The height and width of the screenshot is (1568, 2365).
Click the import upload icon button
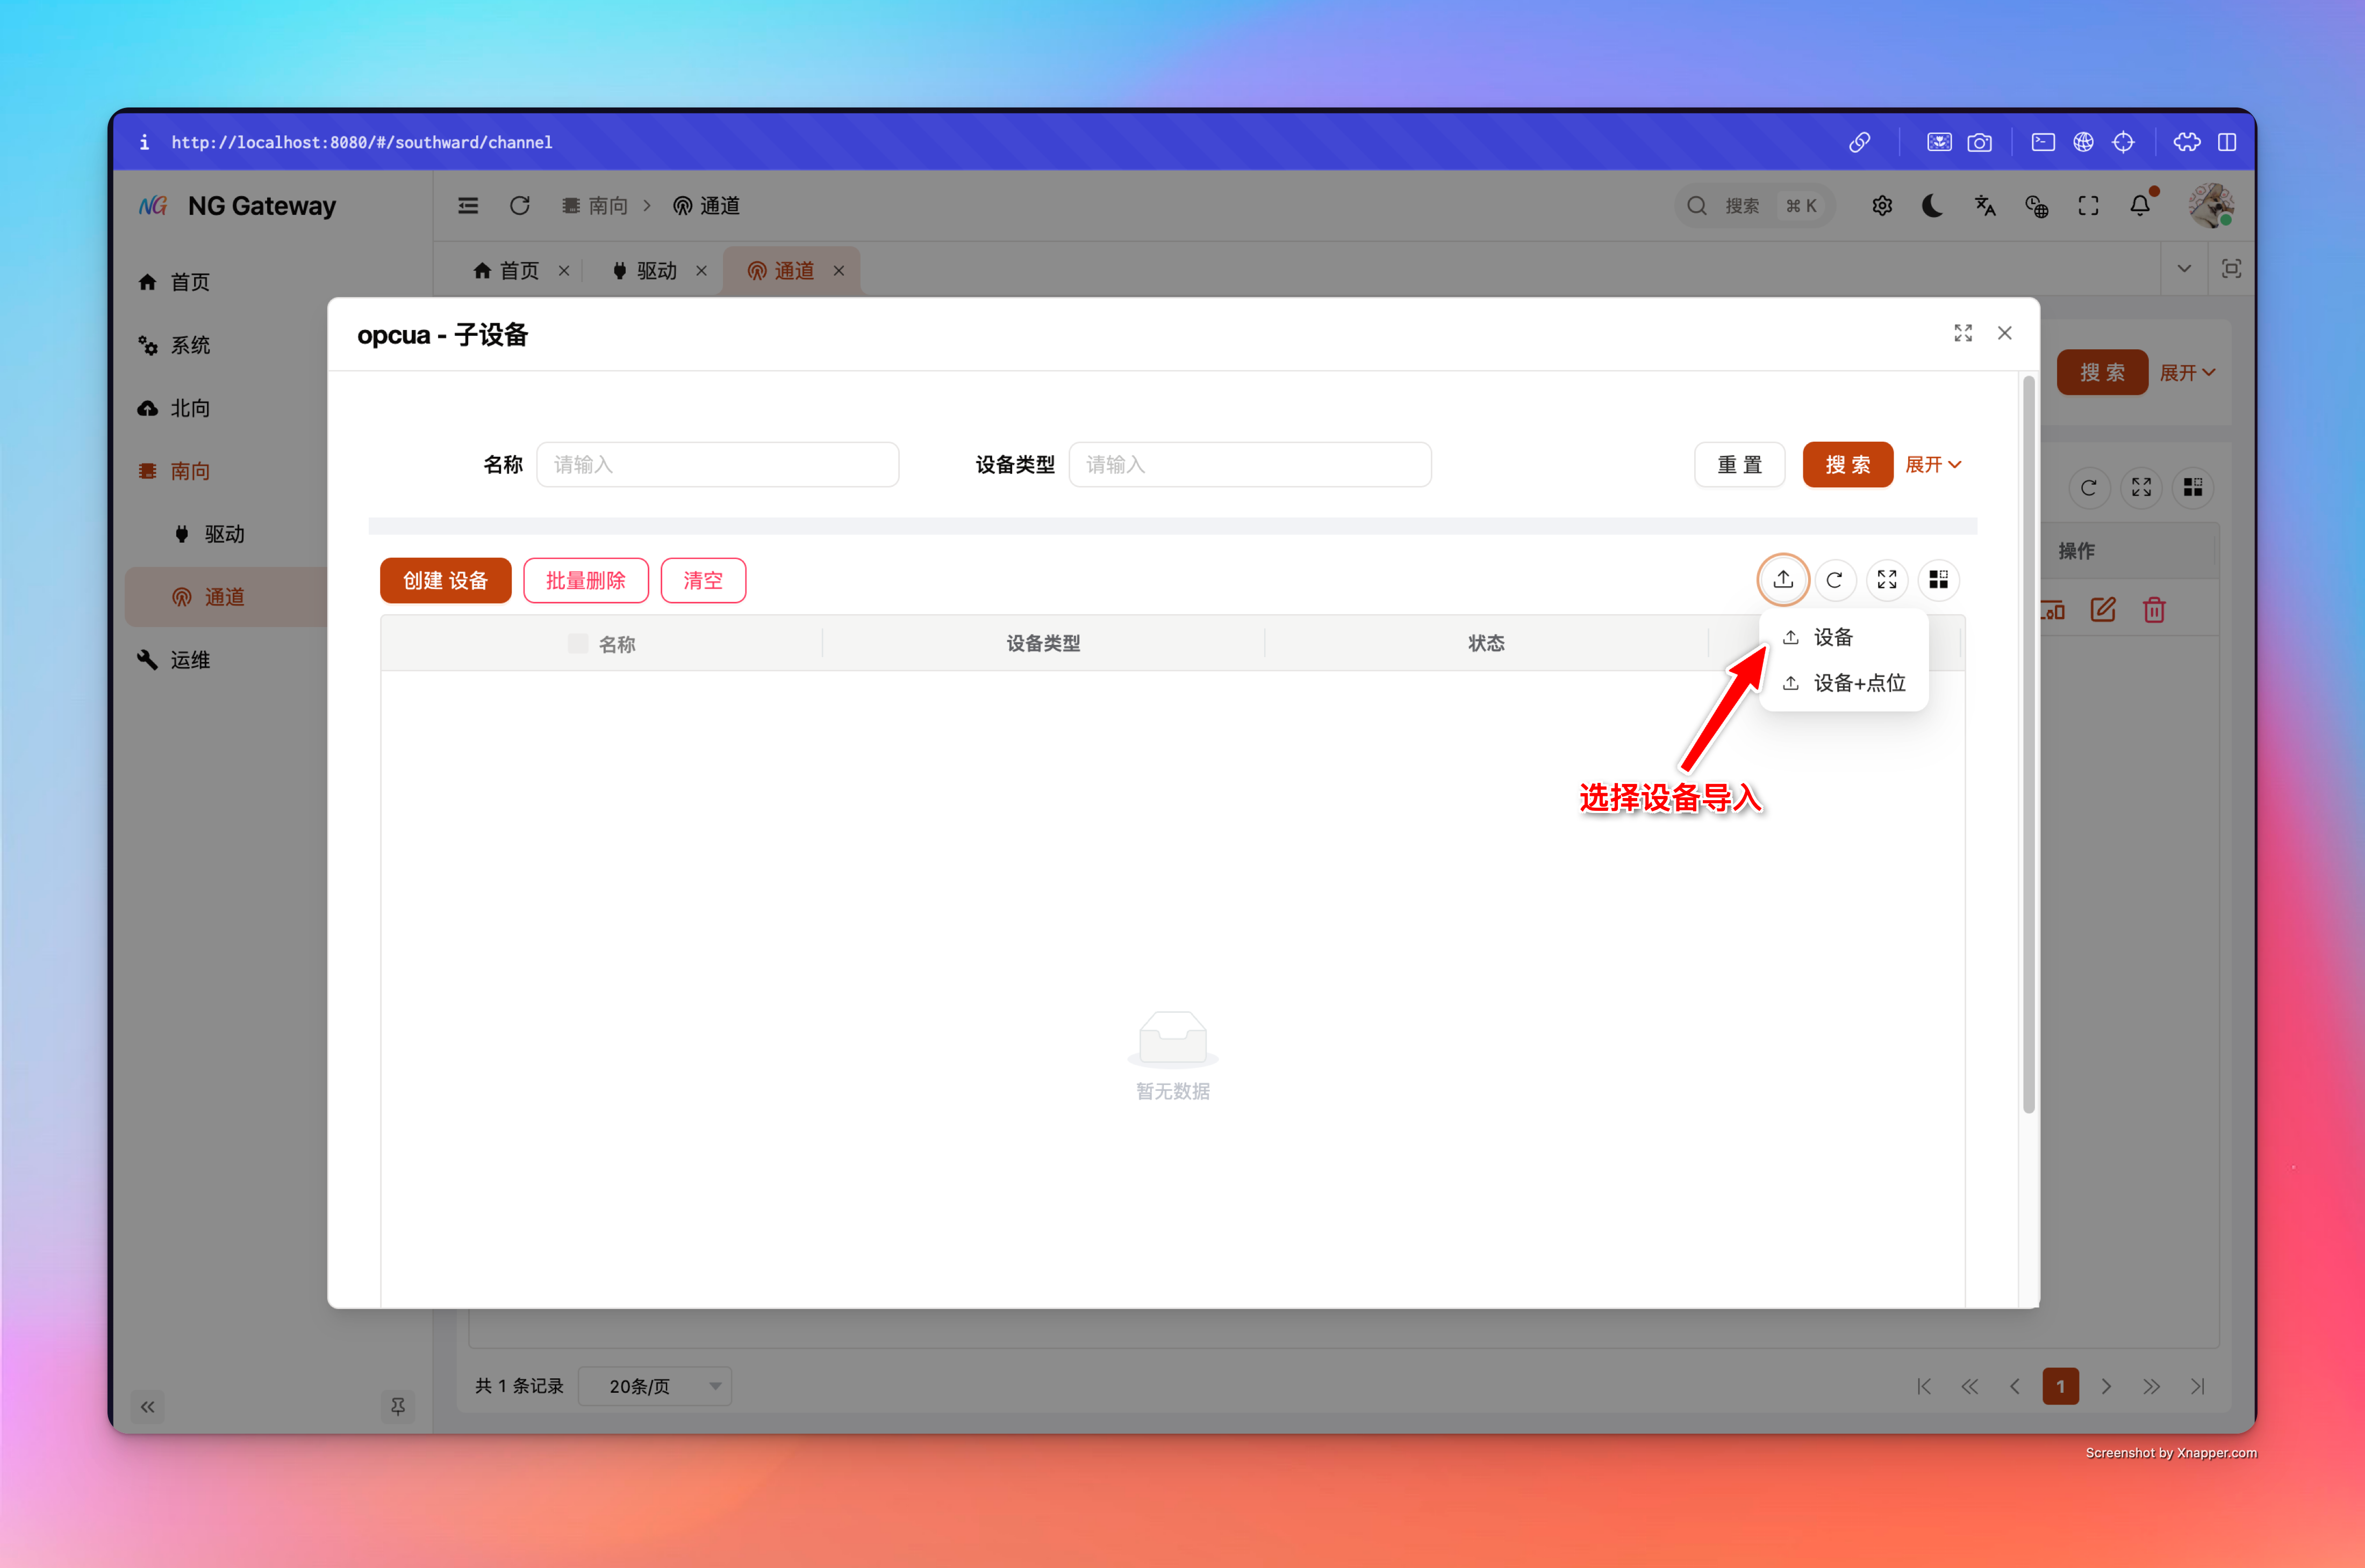point(1782,580)
